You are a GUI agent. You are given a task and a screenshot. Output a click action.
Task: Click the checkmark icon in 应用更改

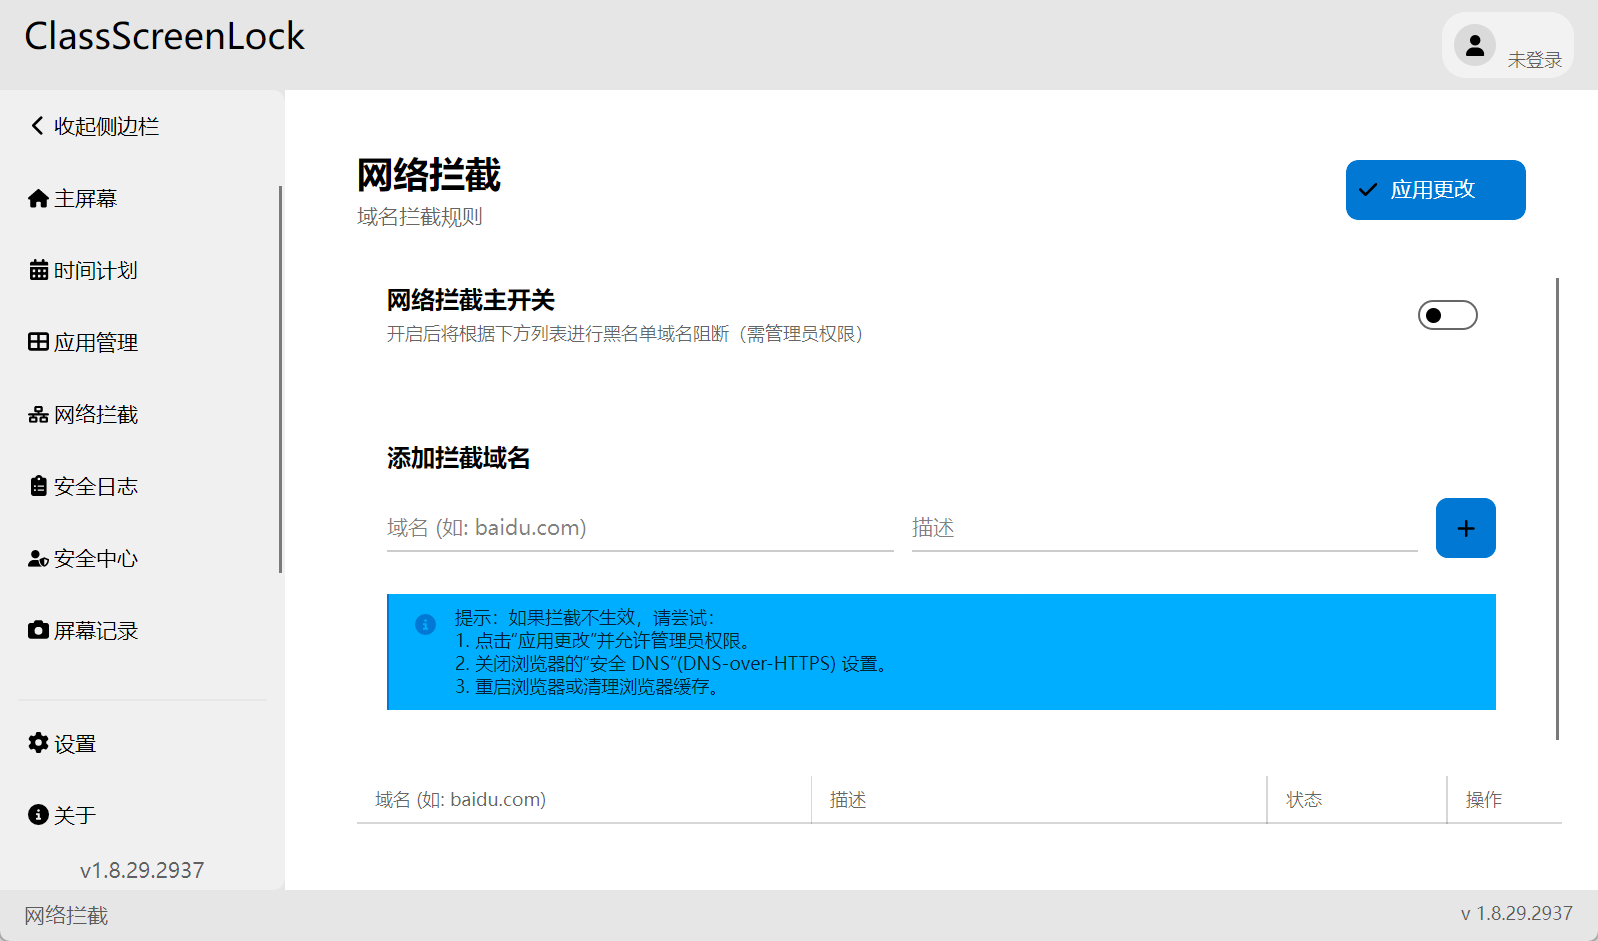(1368, 190)
